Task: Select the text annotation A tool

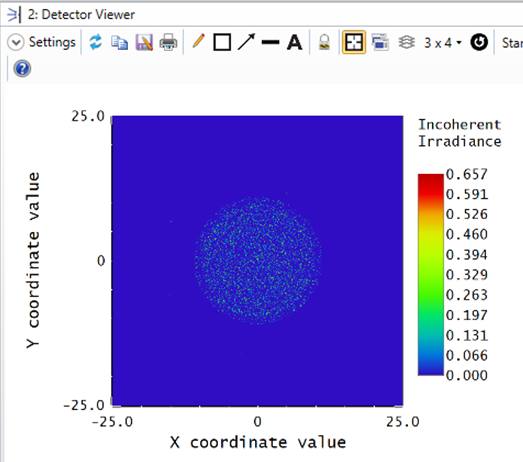Action: (x=295, y=42)
